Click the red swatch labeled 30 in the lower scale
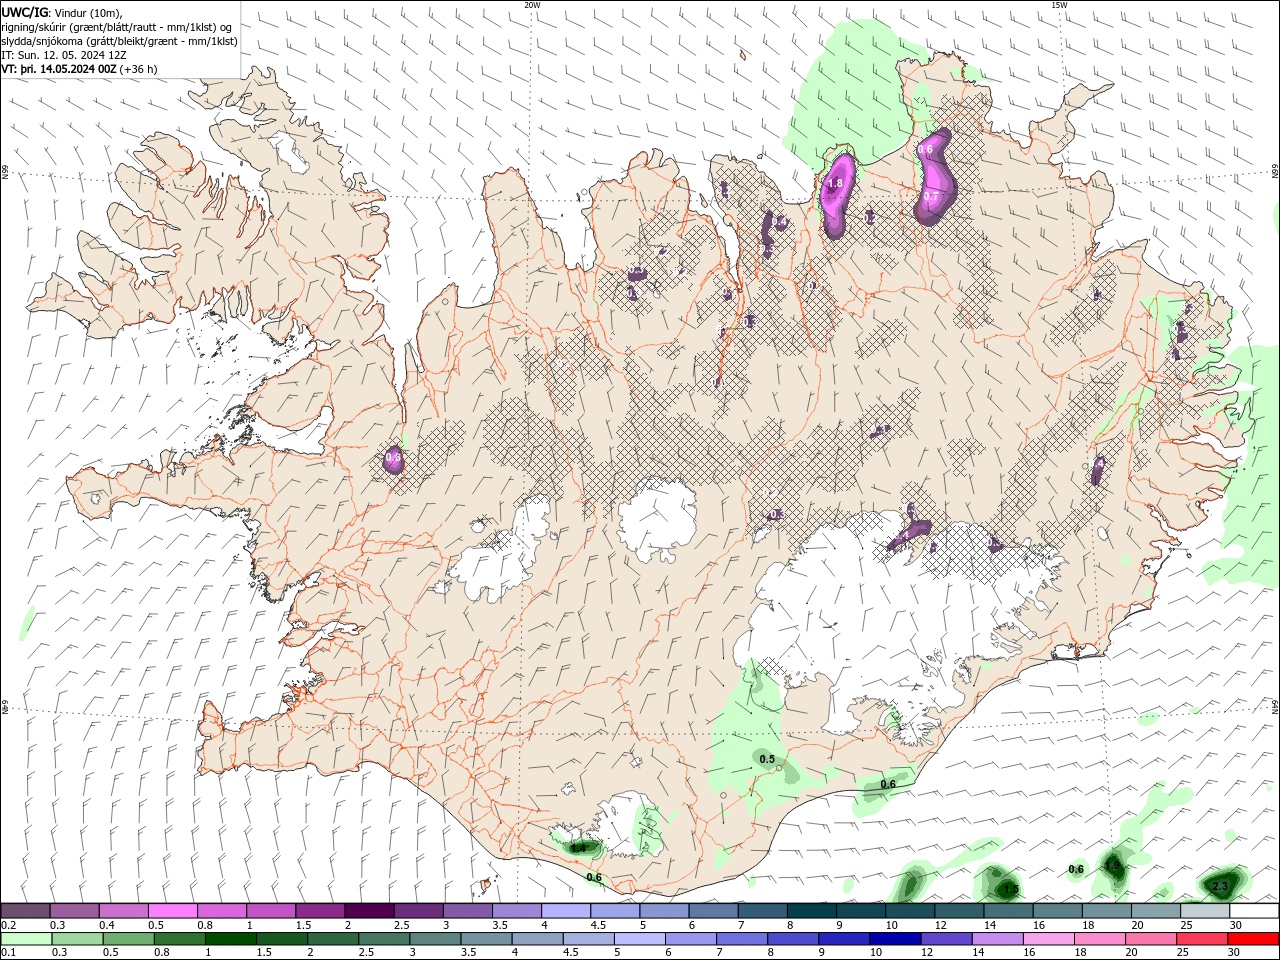 (x=1253, y=939)
